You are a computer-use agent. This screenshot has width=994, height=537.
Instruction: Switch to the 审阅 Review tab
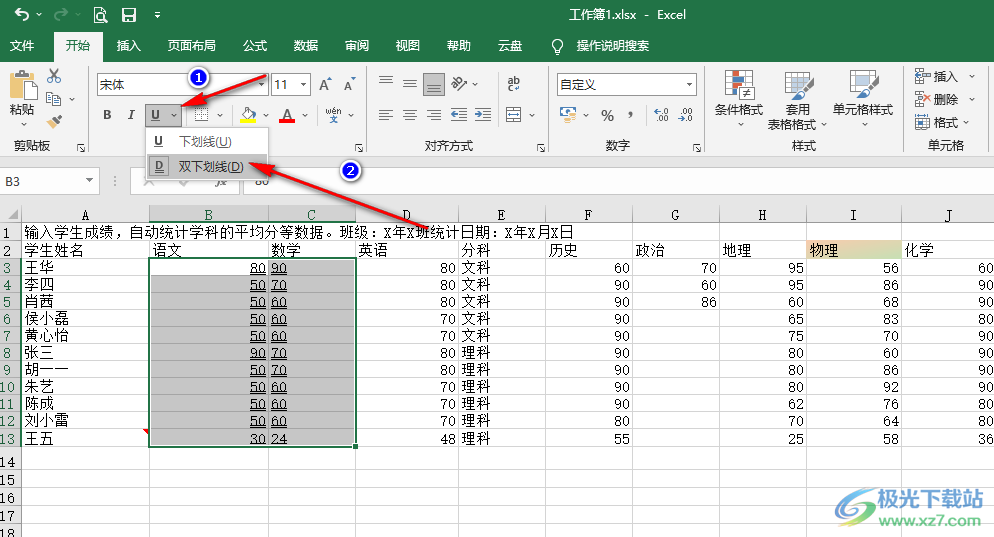point(356,46)
